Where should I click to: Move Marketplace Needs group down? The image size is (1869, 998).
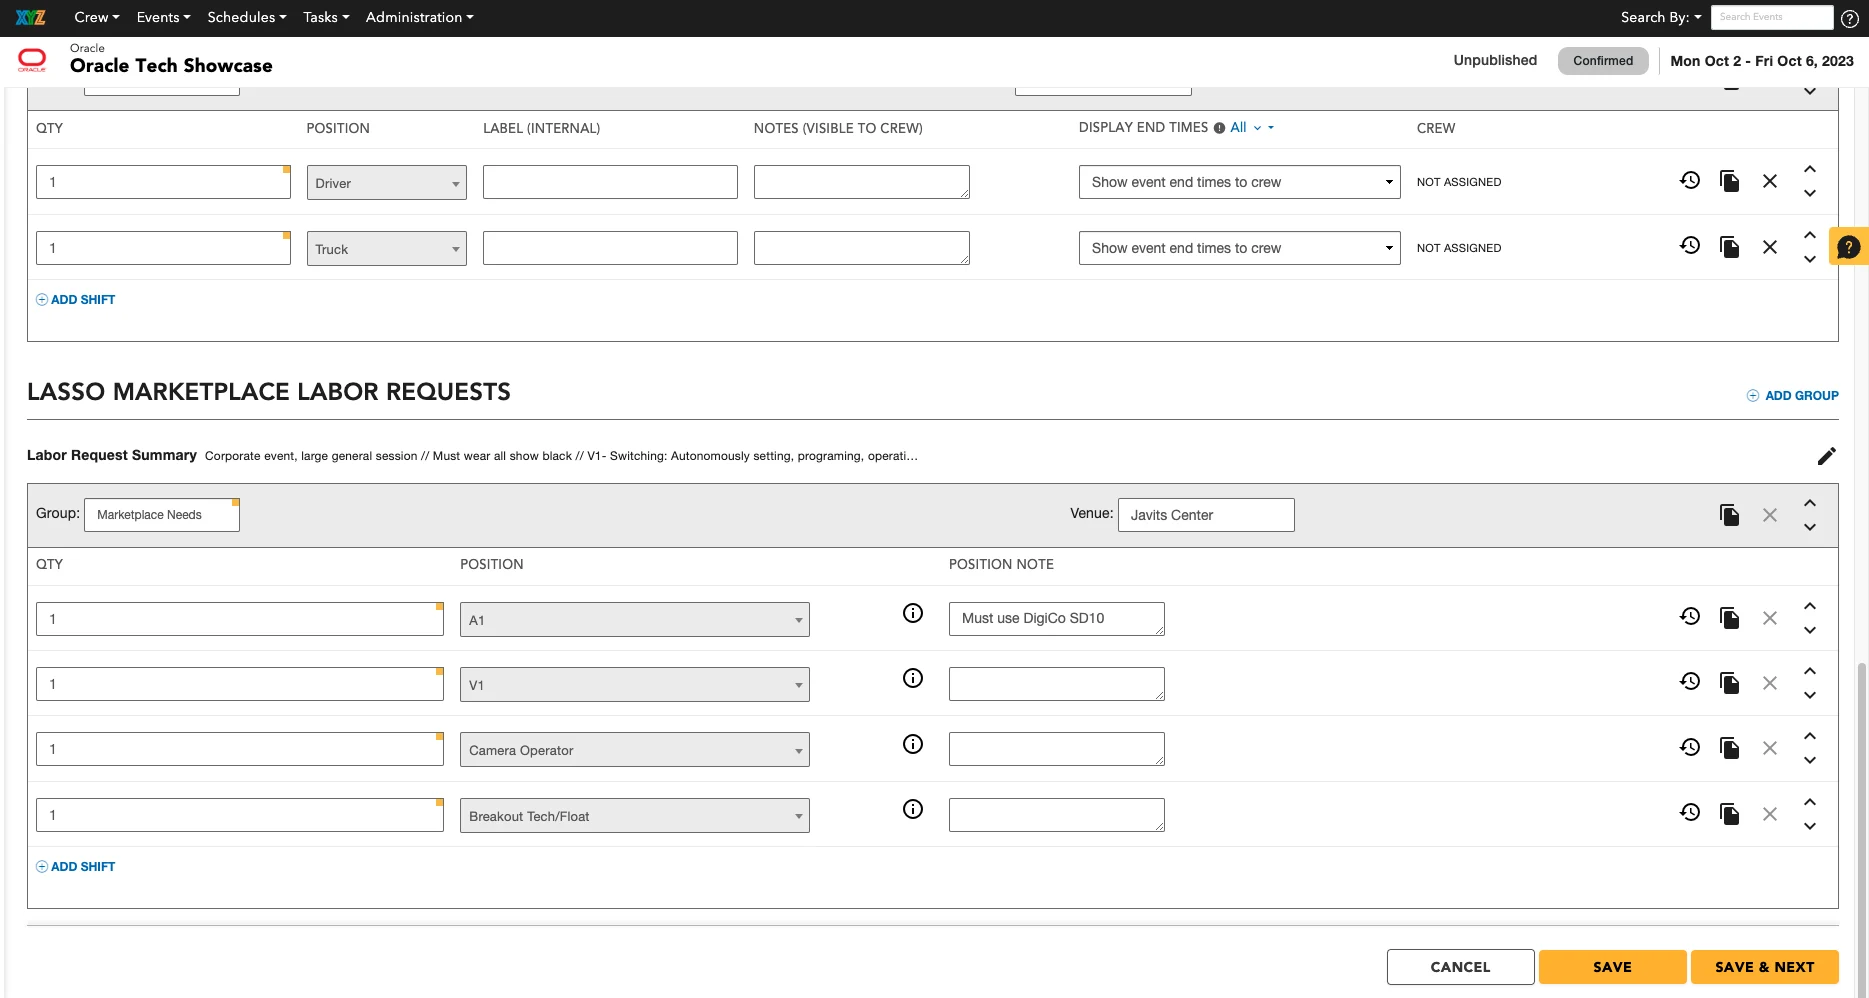tap(1810, 528)
